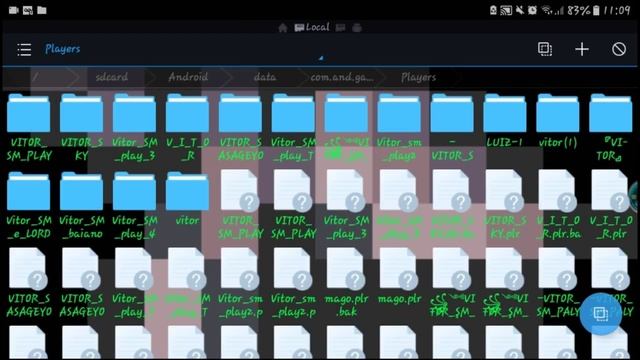Tap the video camera notification icon
Image resolution: width=640 pixels, height=360 pixels.
(14, 10)
